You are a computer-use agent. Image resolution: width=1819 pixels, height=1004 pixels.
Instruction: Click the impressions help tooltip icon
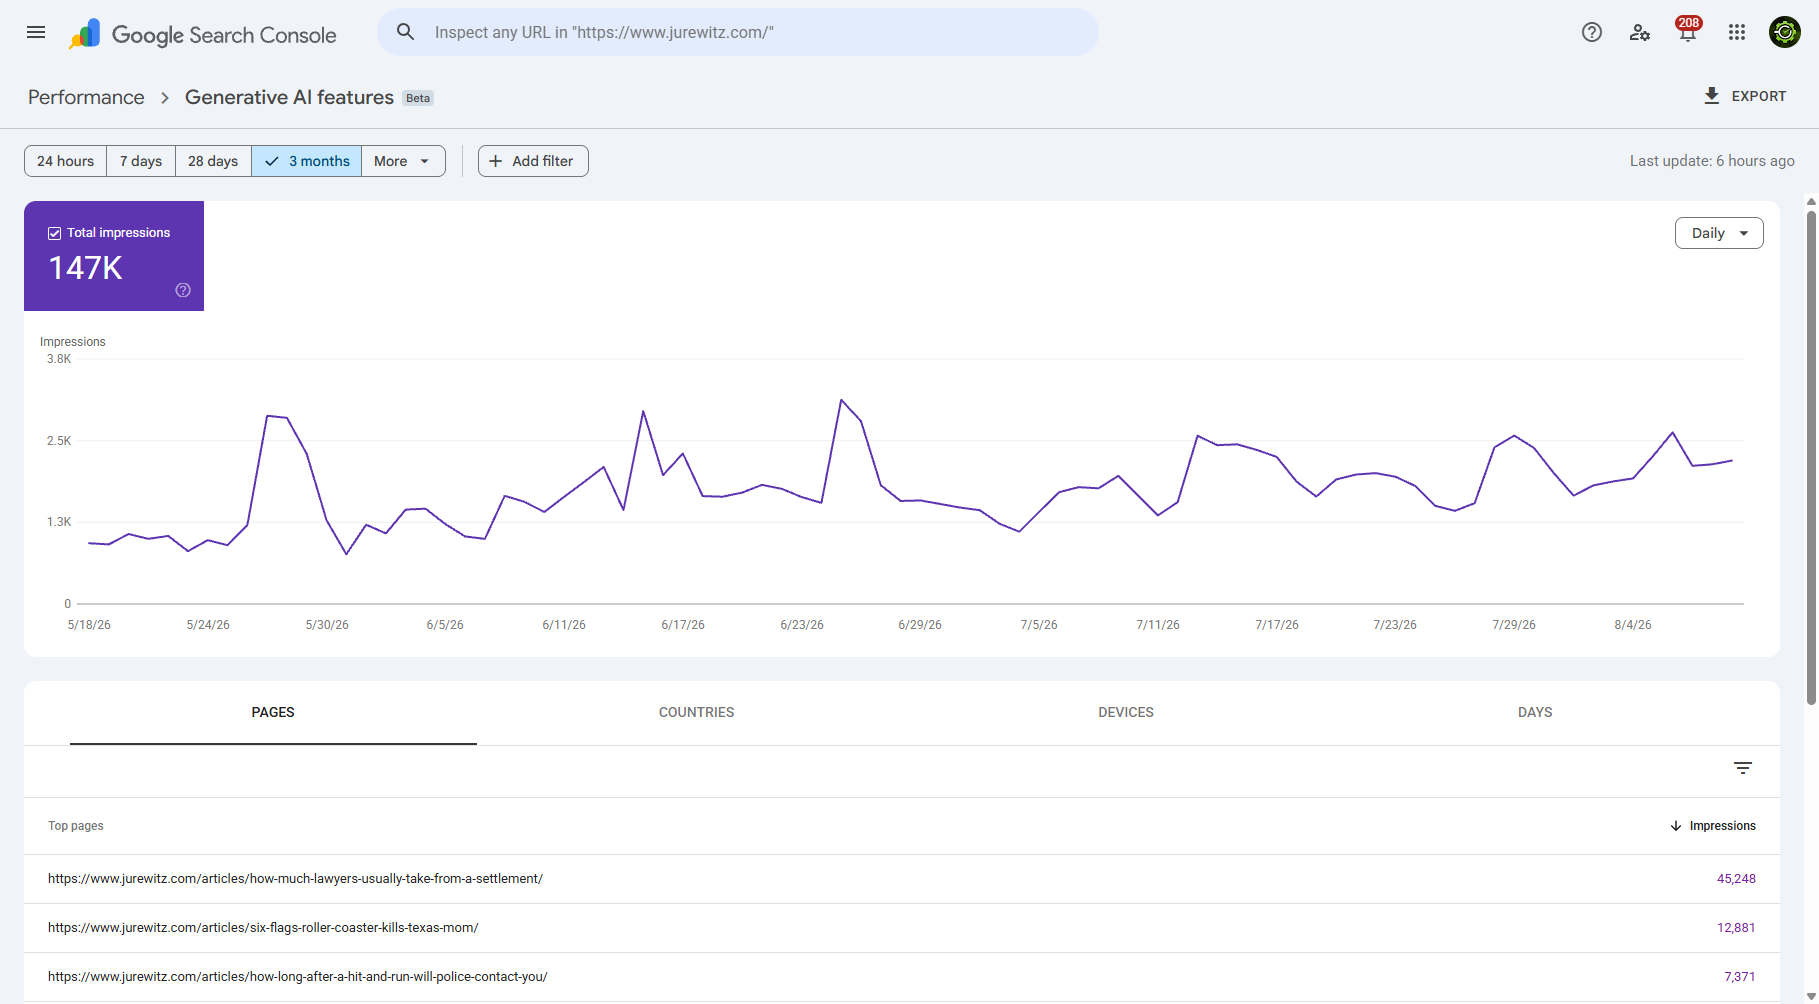[183, 290]
